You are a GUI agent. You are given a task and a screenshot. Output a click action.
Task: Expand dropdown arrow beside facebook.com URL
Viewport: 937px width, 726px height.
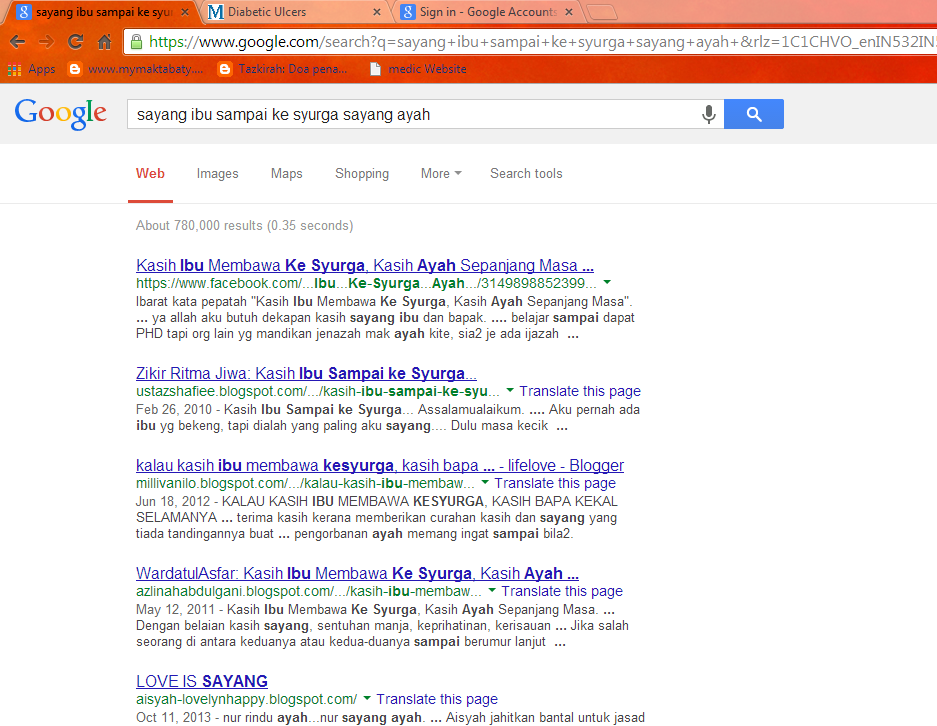(607, 282)
